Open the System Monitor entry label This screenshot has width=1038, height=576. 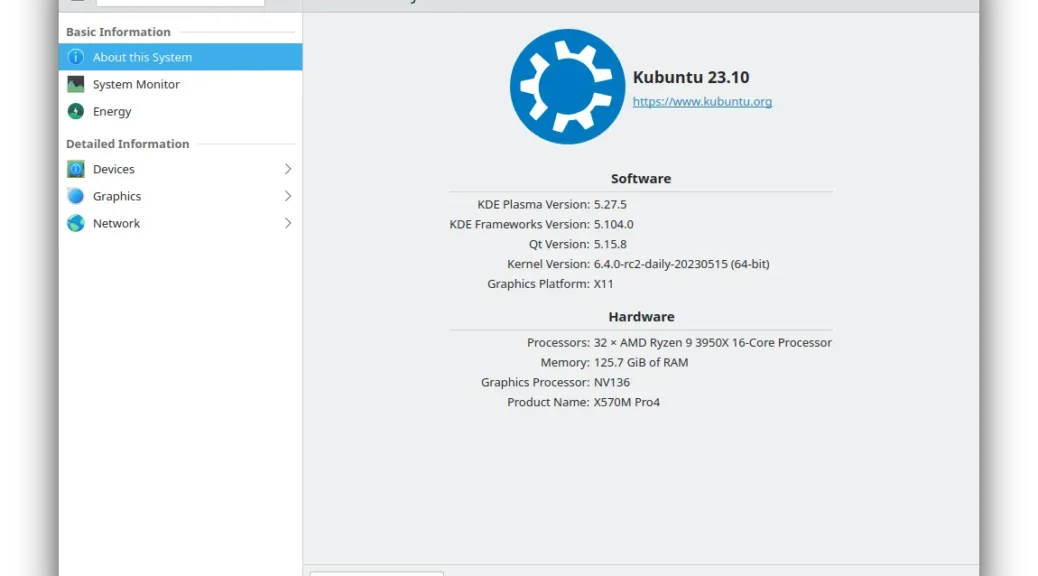pos(136,84)
